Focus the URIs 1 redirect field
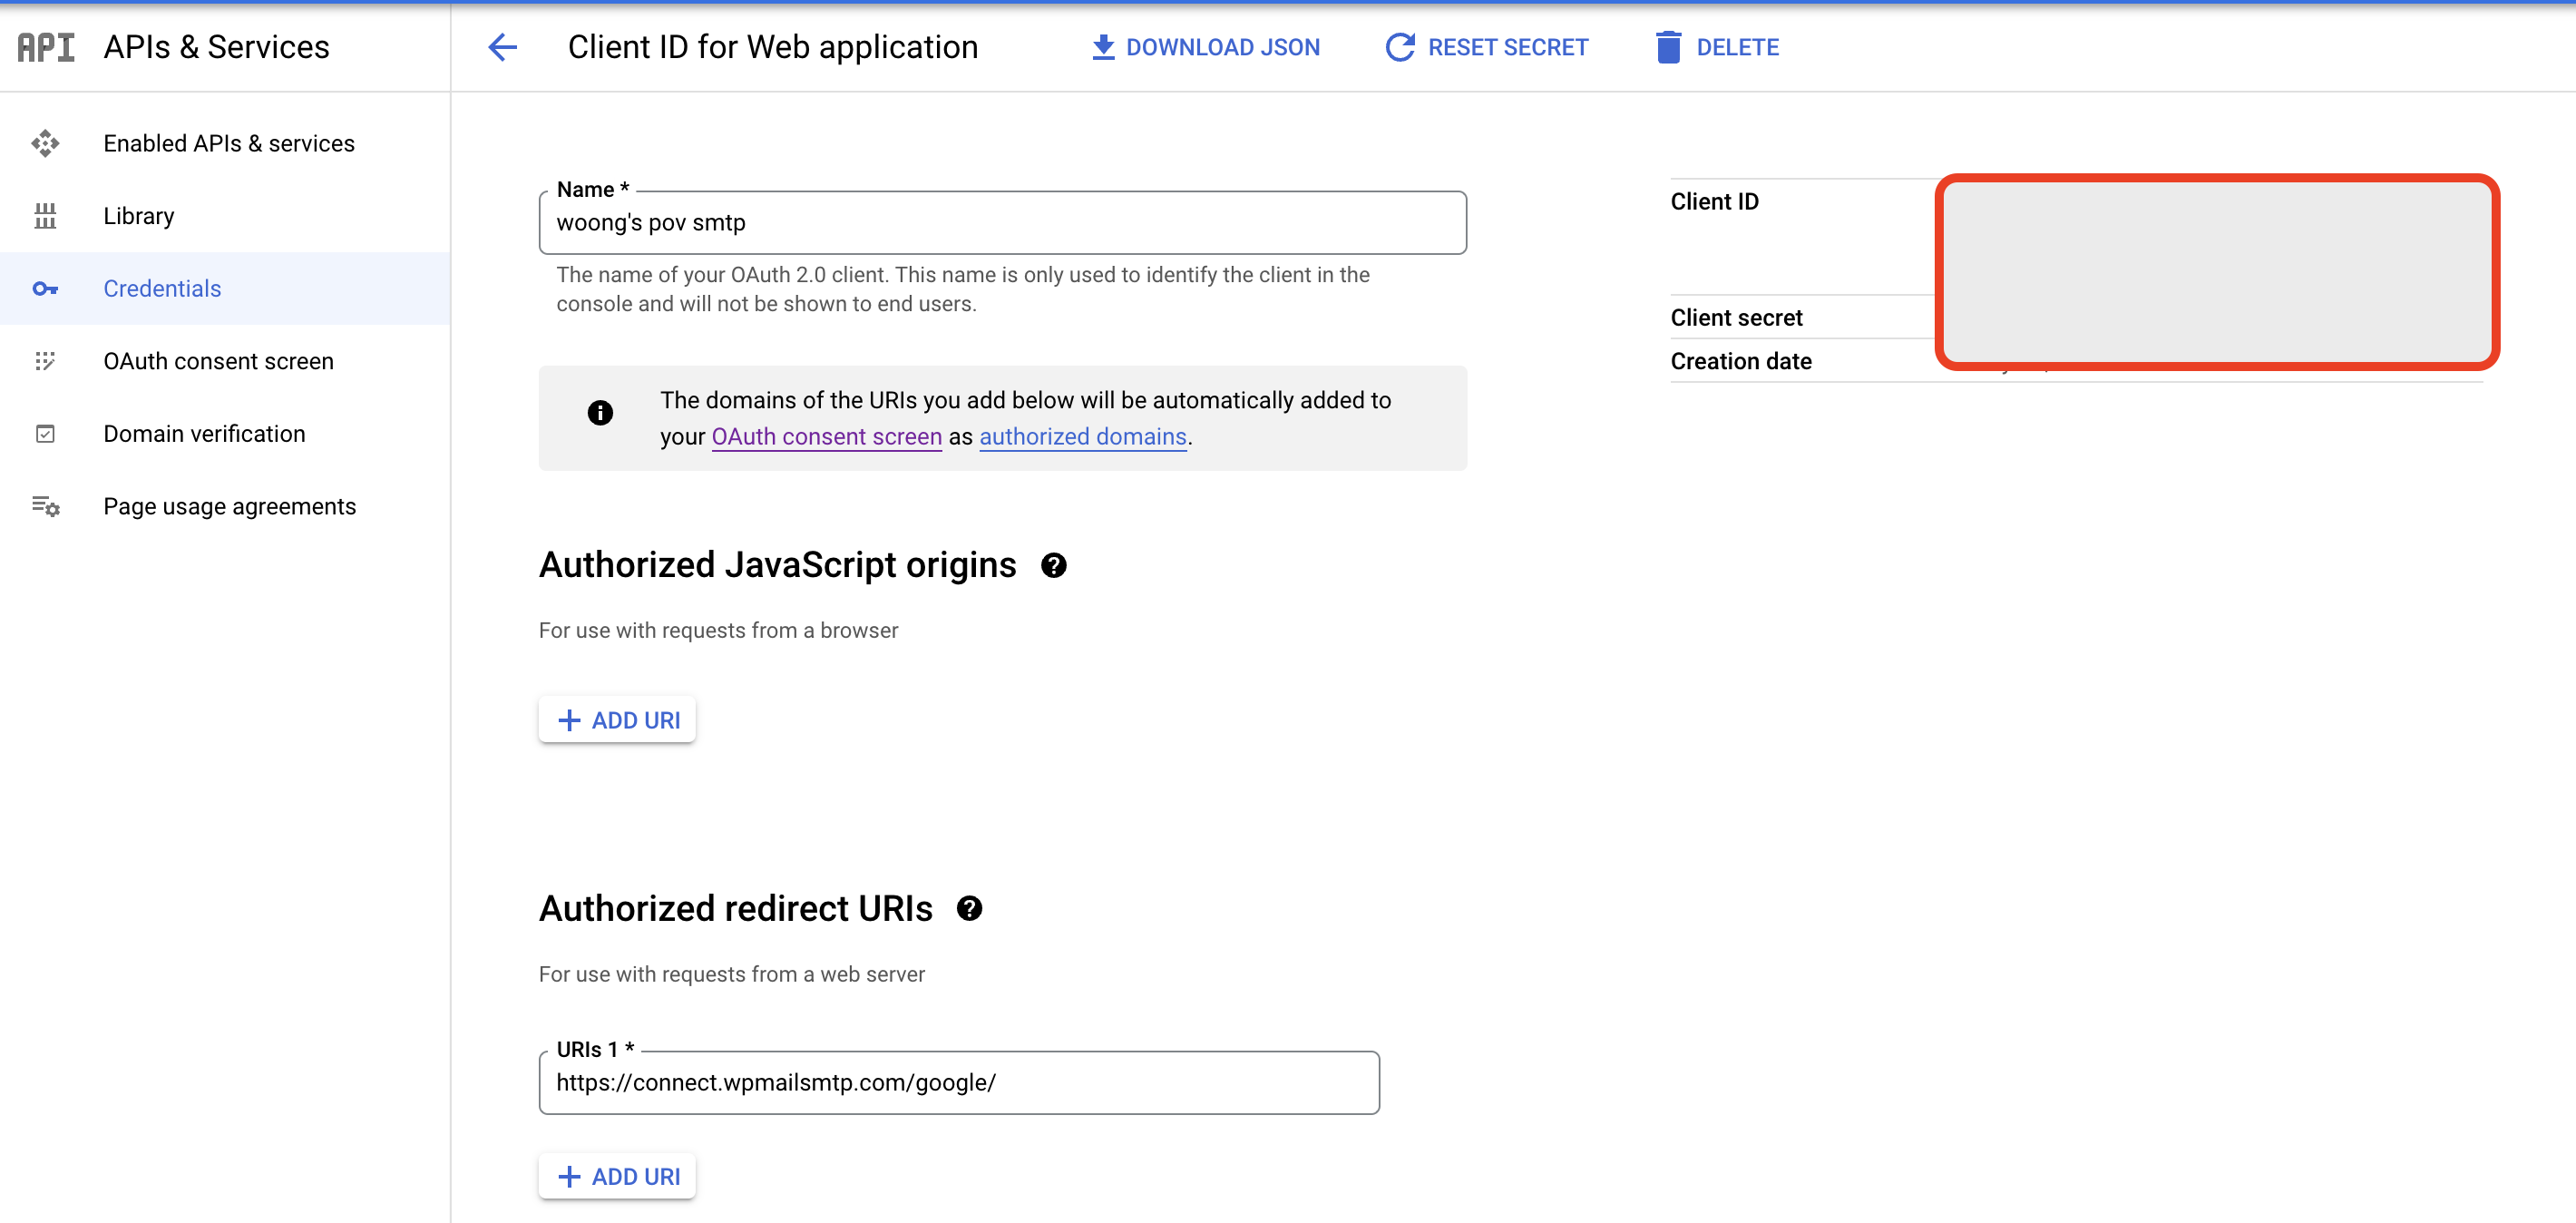 [x=958, y=1082]
